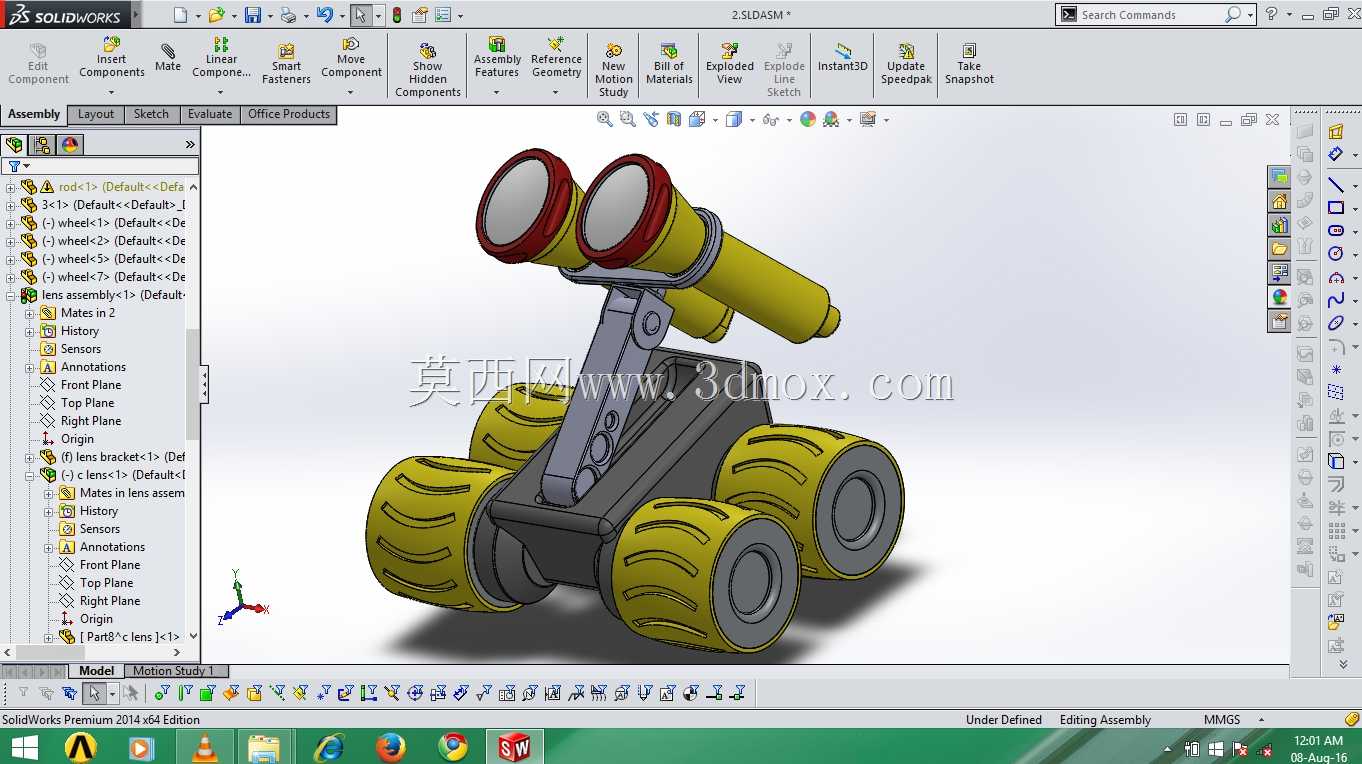Click the Smart Dimension tool
The width and height of the screenshot is (1362, 764).
pos(1336,155)
